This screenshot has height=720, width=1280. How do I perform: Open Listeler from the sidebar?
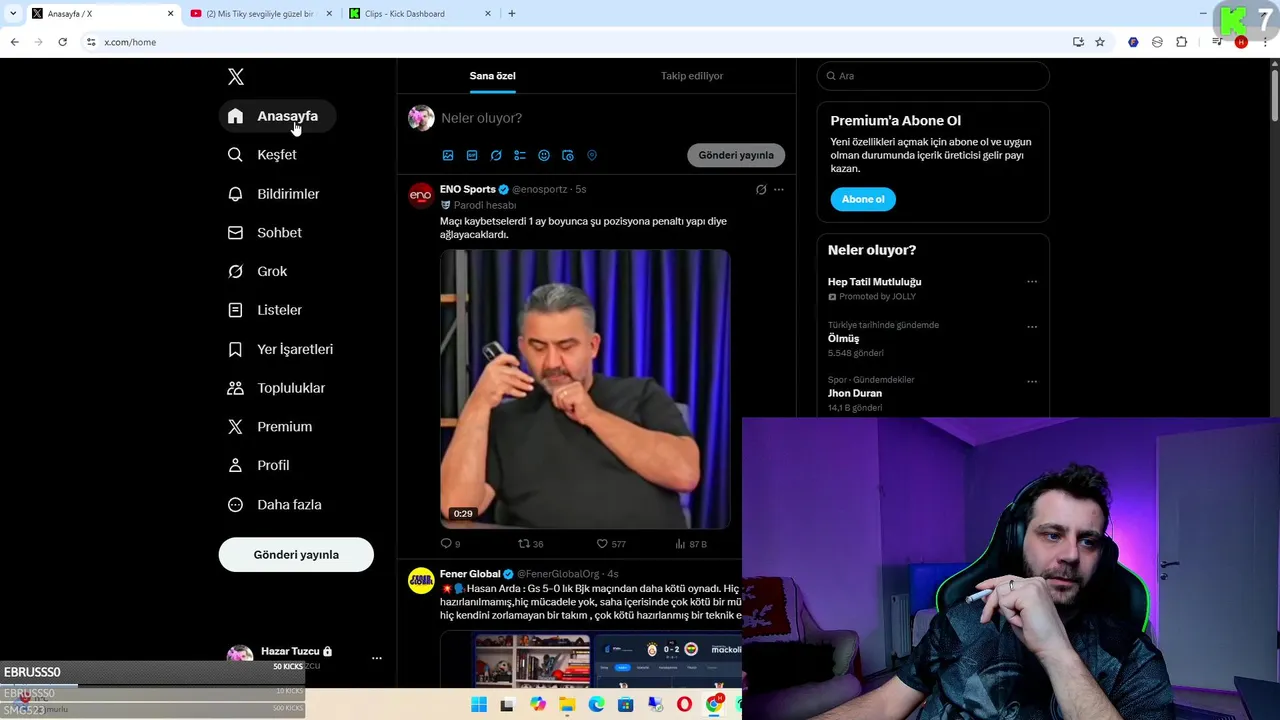pos(265,310)
